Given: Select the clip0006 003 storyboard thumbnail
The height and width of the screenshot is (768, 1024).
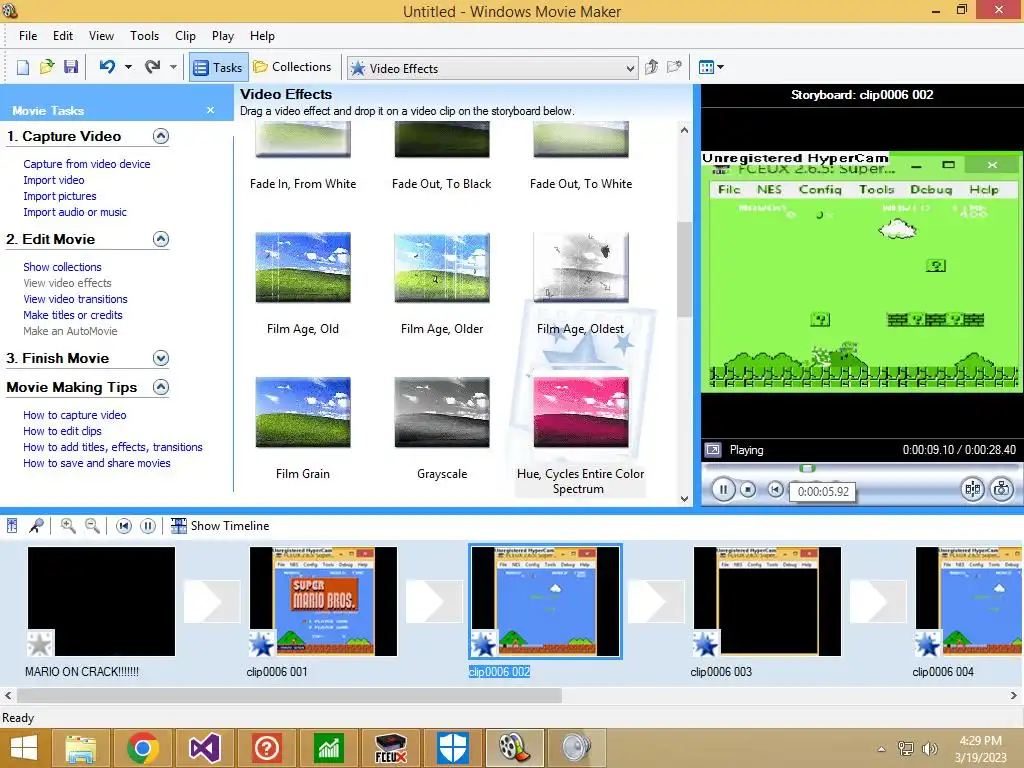Looking at the screenshot, I should pyautogui.click(x=767, y=601).
